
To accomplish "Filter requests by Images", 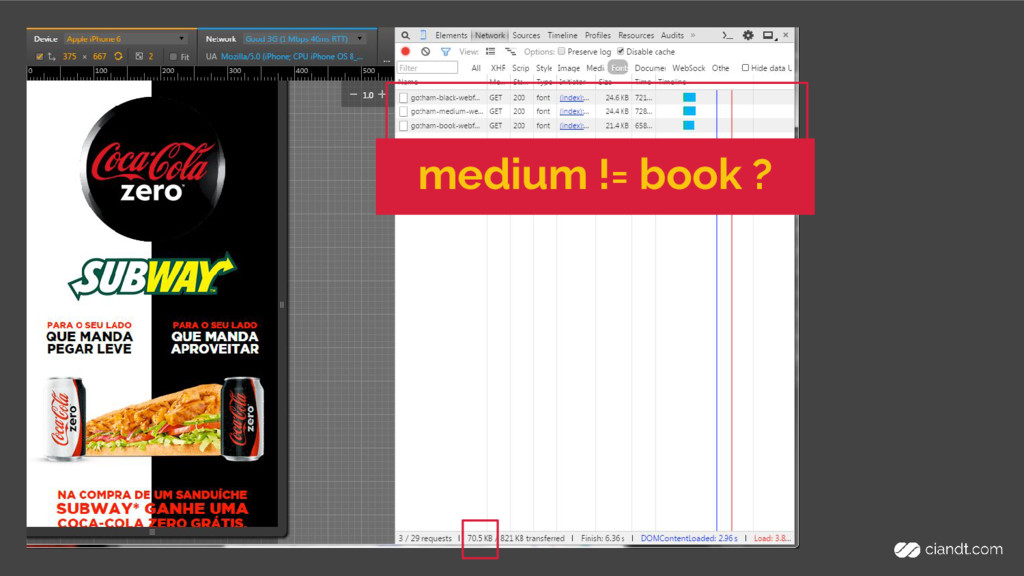I will click(568, 68).
